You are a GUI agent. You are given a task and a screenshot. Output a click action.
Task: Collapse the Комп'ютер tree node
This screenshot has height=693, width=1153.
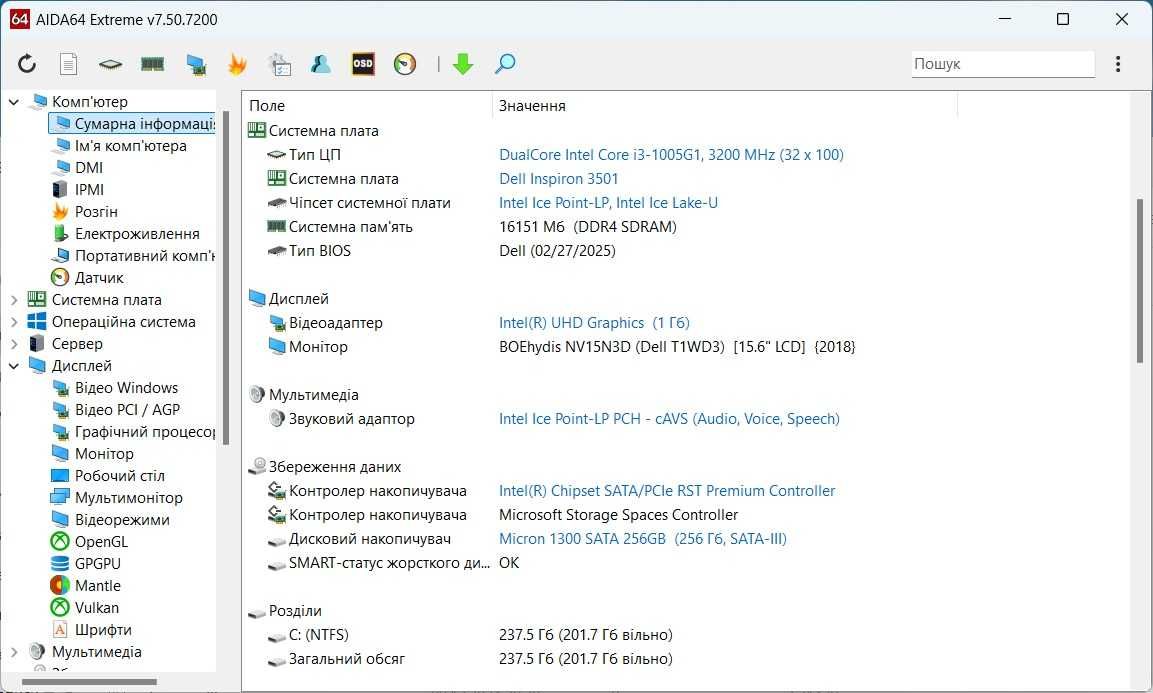[14, 102]
